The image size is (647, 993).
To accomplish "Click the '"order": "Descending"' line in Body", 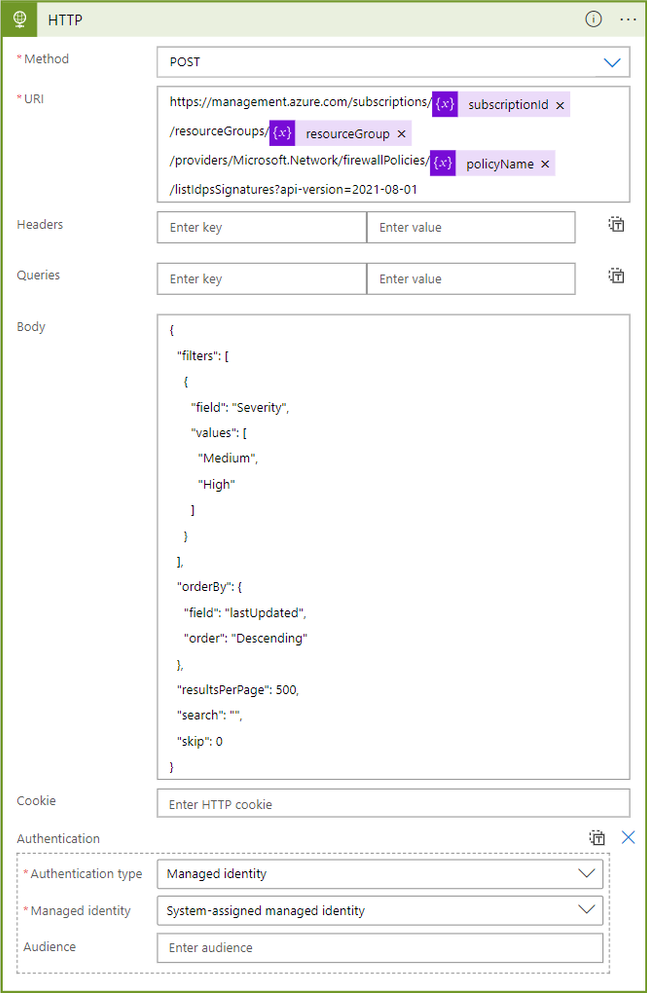I will (x=246, y=638).
